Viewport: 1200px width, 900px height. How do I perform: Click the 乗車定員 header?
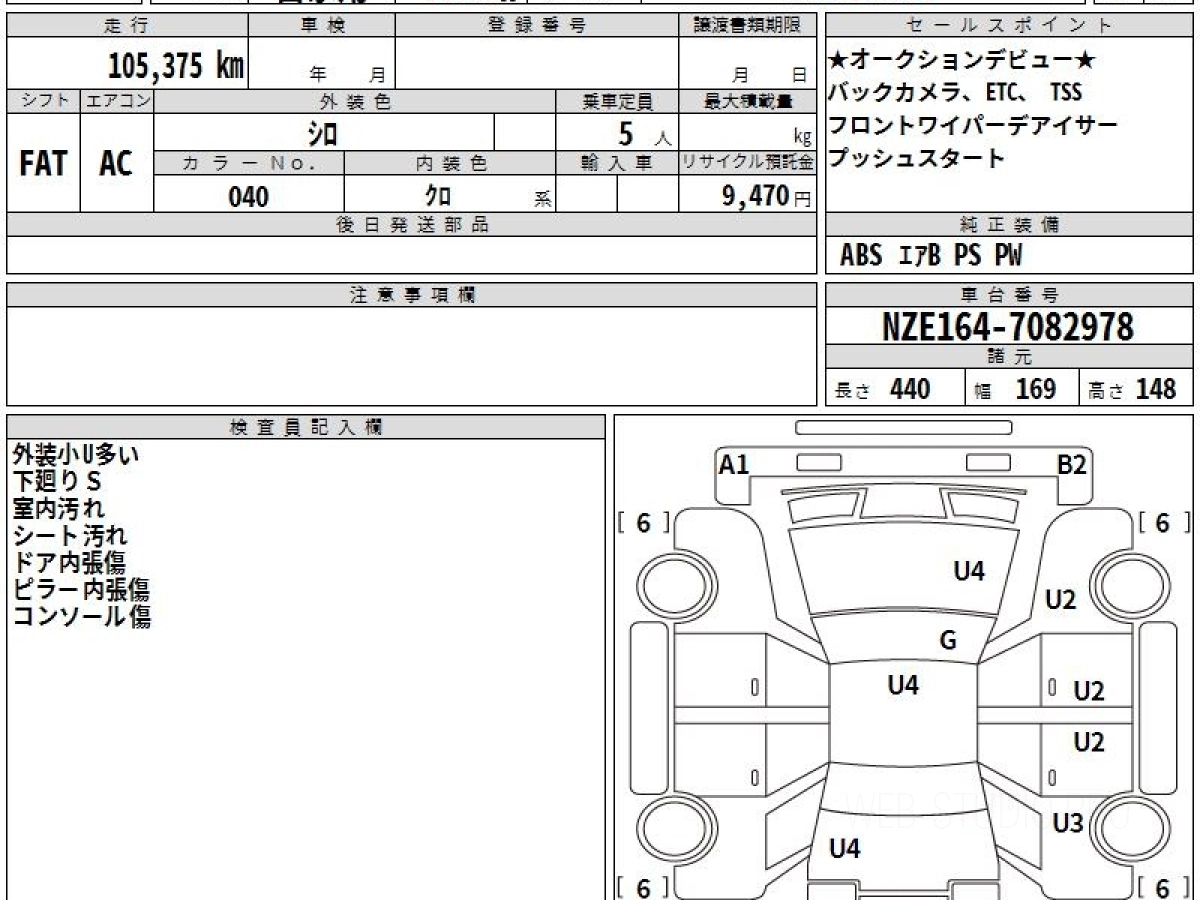click(x=617, y=101)
